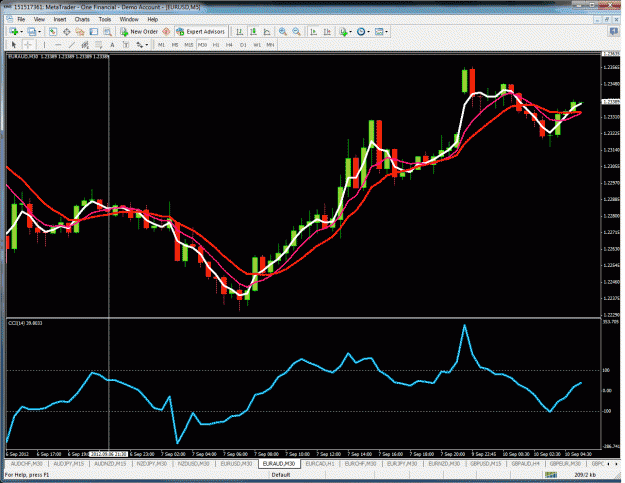Image resolution: width=625 pixels, height=483 pixels.
Task: Expand the Indicators dropdown arrow
Action: click(350, 31)
